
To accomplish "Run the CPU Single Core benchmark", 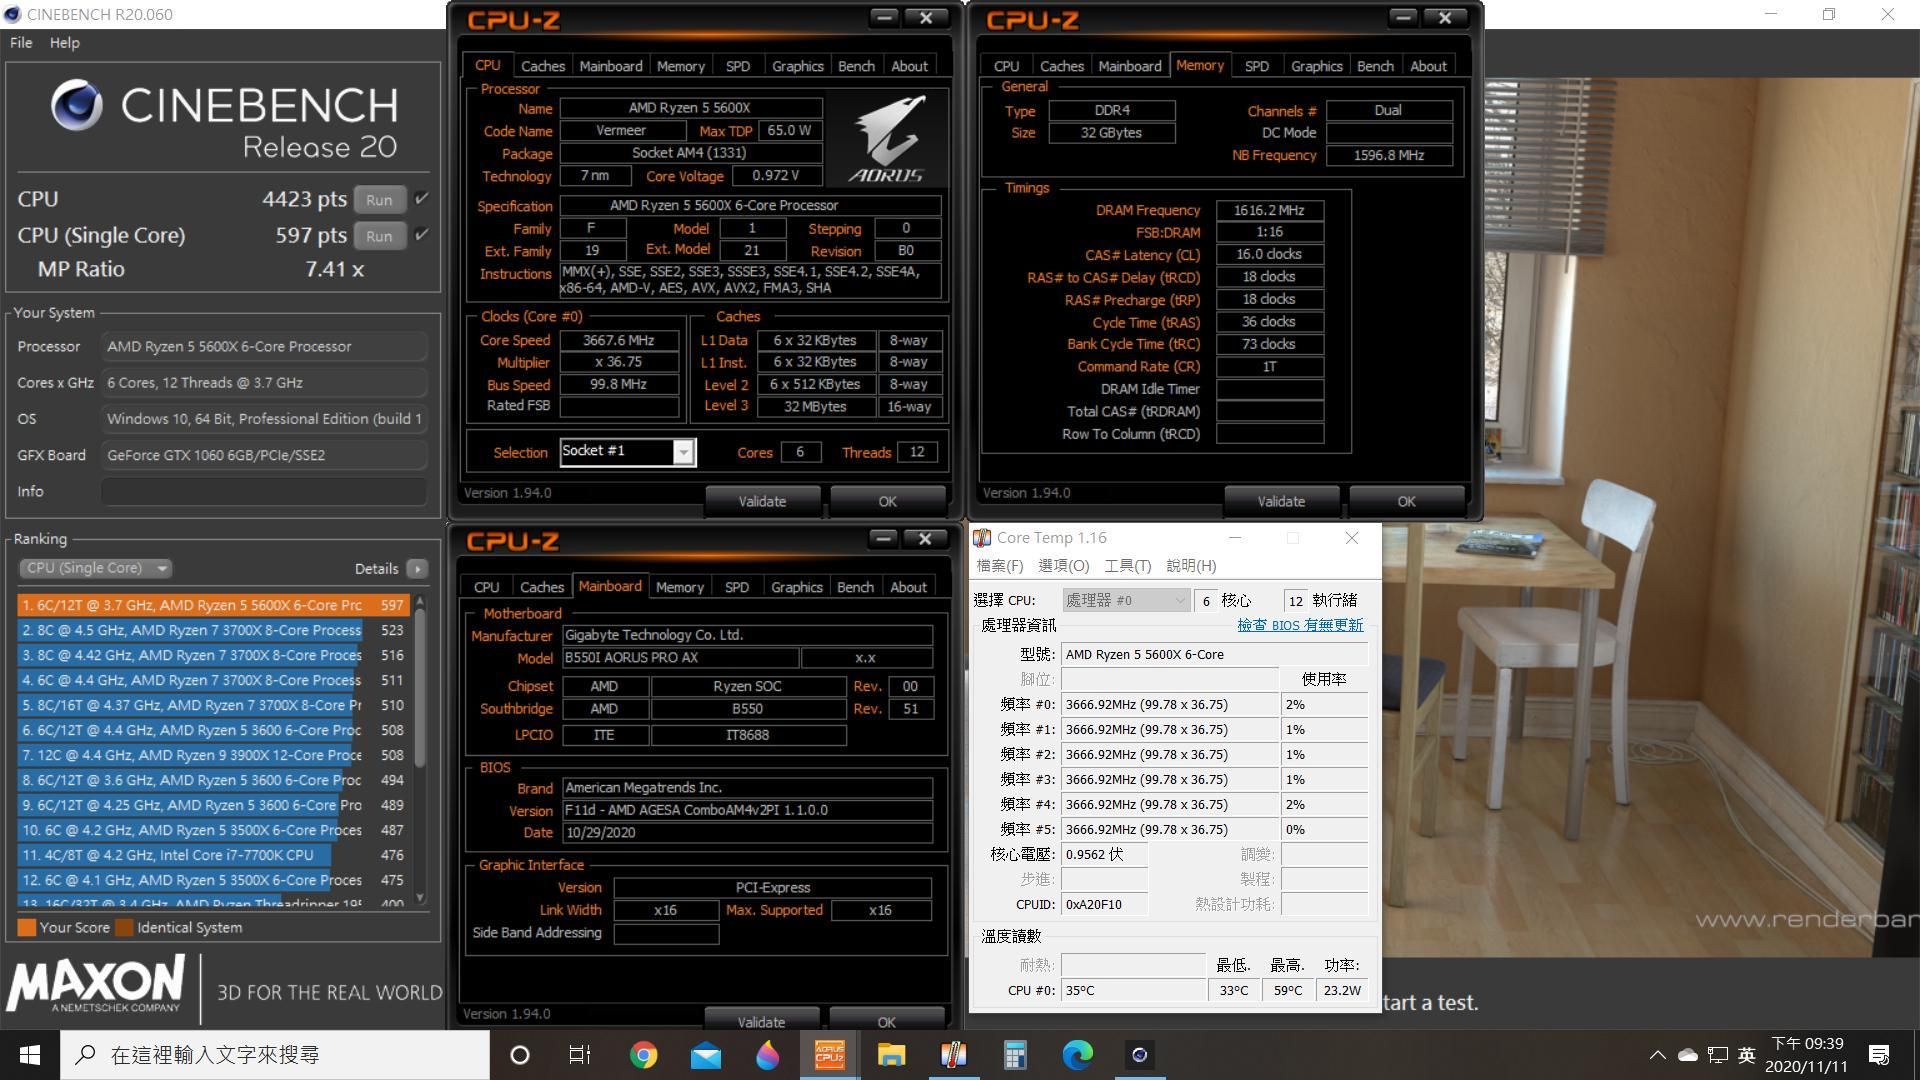I will 379,236.
